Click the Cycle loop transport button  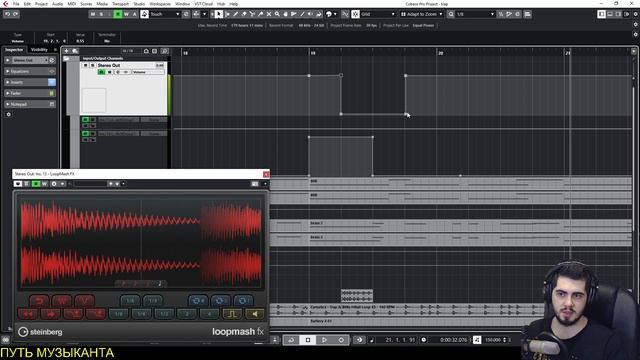pyautogui.click(x=291, y=340)
